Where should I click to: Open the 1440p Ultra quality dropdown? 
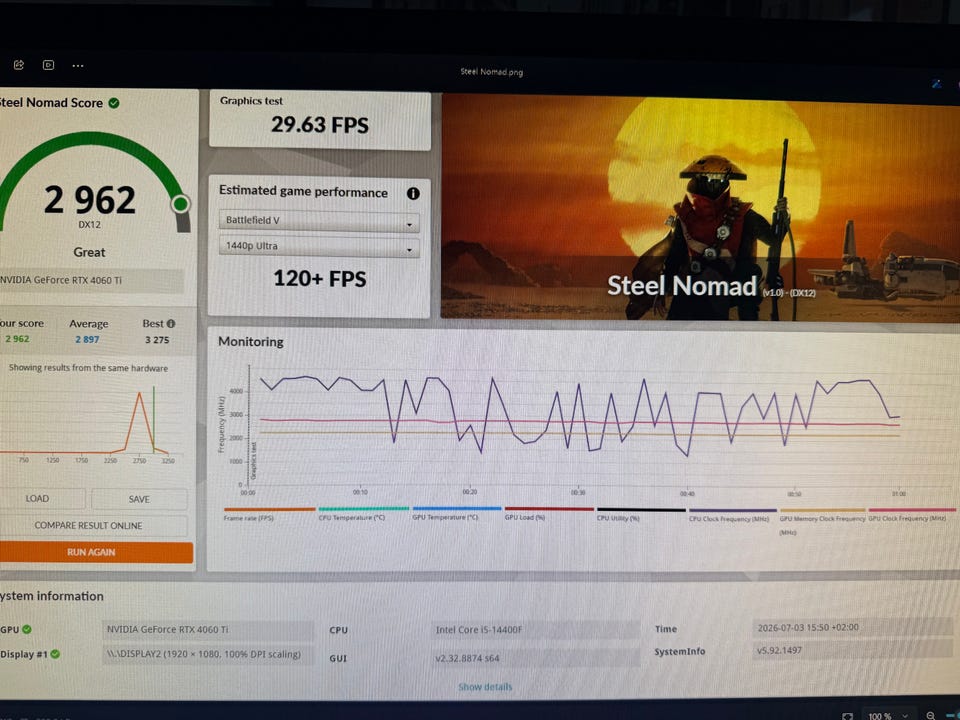pyautogui.click(x=319, y=247)
